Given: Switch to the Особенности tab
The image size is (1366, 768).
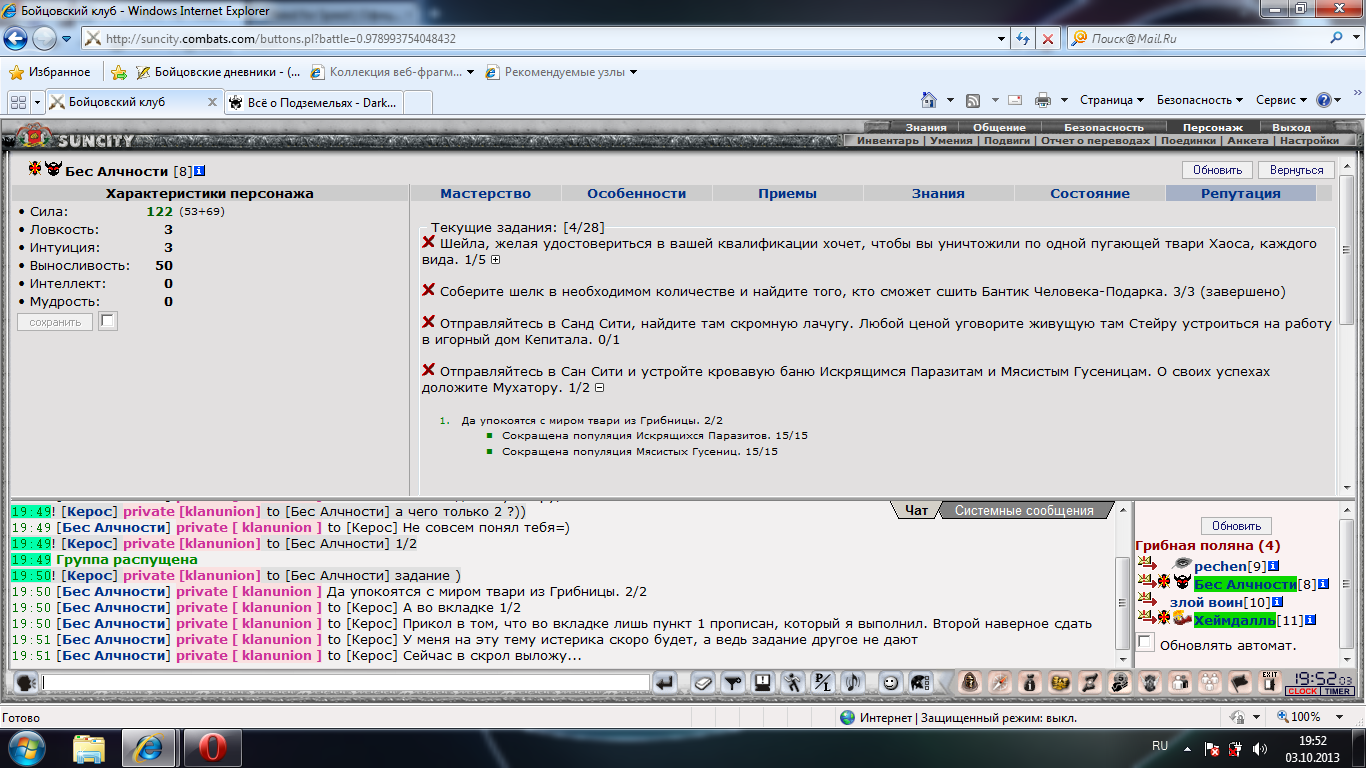Looking at the screenshot, I should 636,193.
